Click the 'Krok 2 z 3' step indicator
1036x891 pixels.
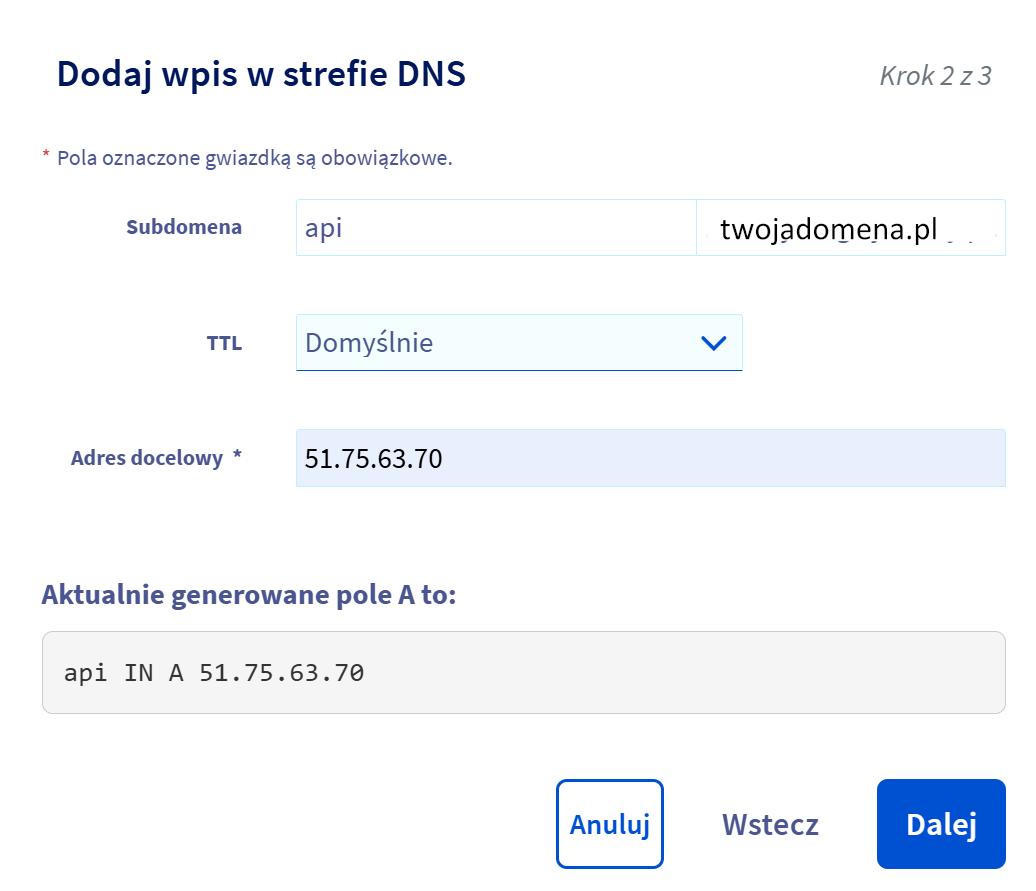click(935, 76)
